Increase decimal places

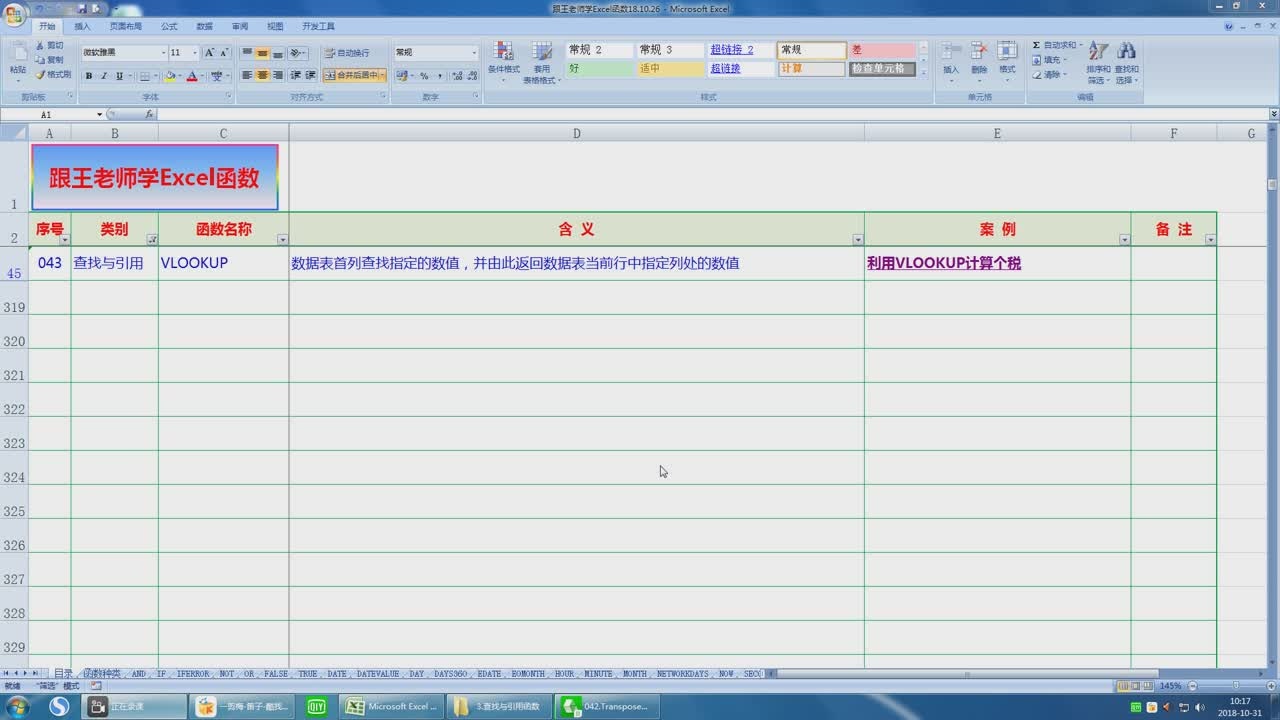tap(457, 76)
